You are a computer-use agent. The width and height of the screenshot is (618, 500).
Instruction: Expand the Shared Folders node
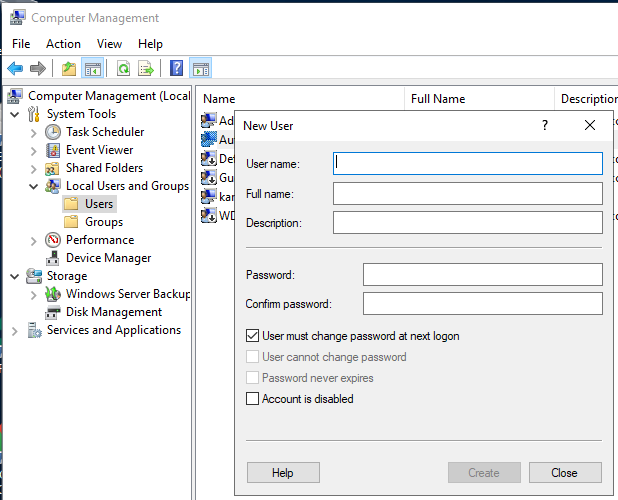34,168
